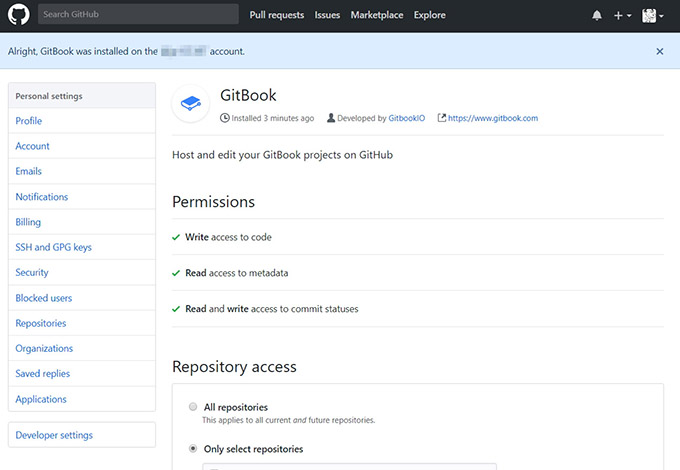Open Account in the settings sidebar
680x470 pixels.
click(82, 146)
